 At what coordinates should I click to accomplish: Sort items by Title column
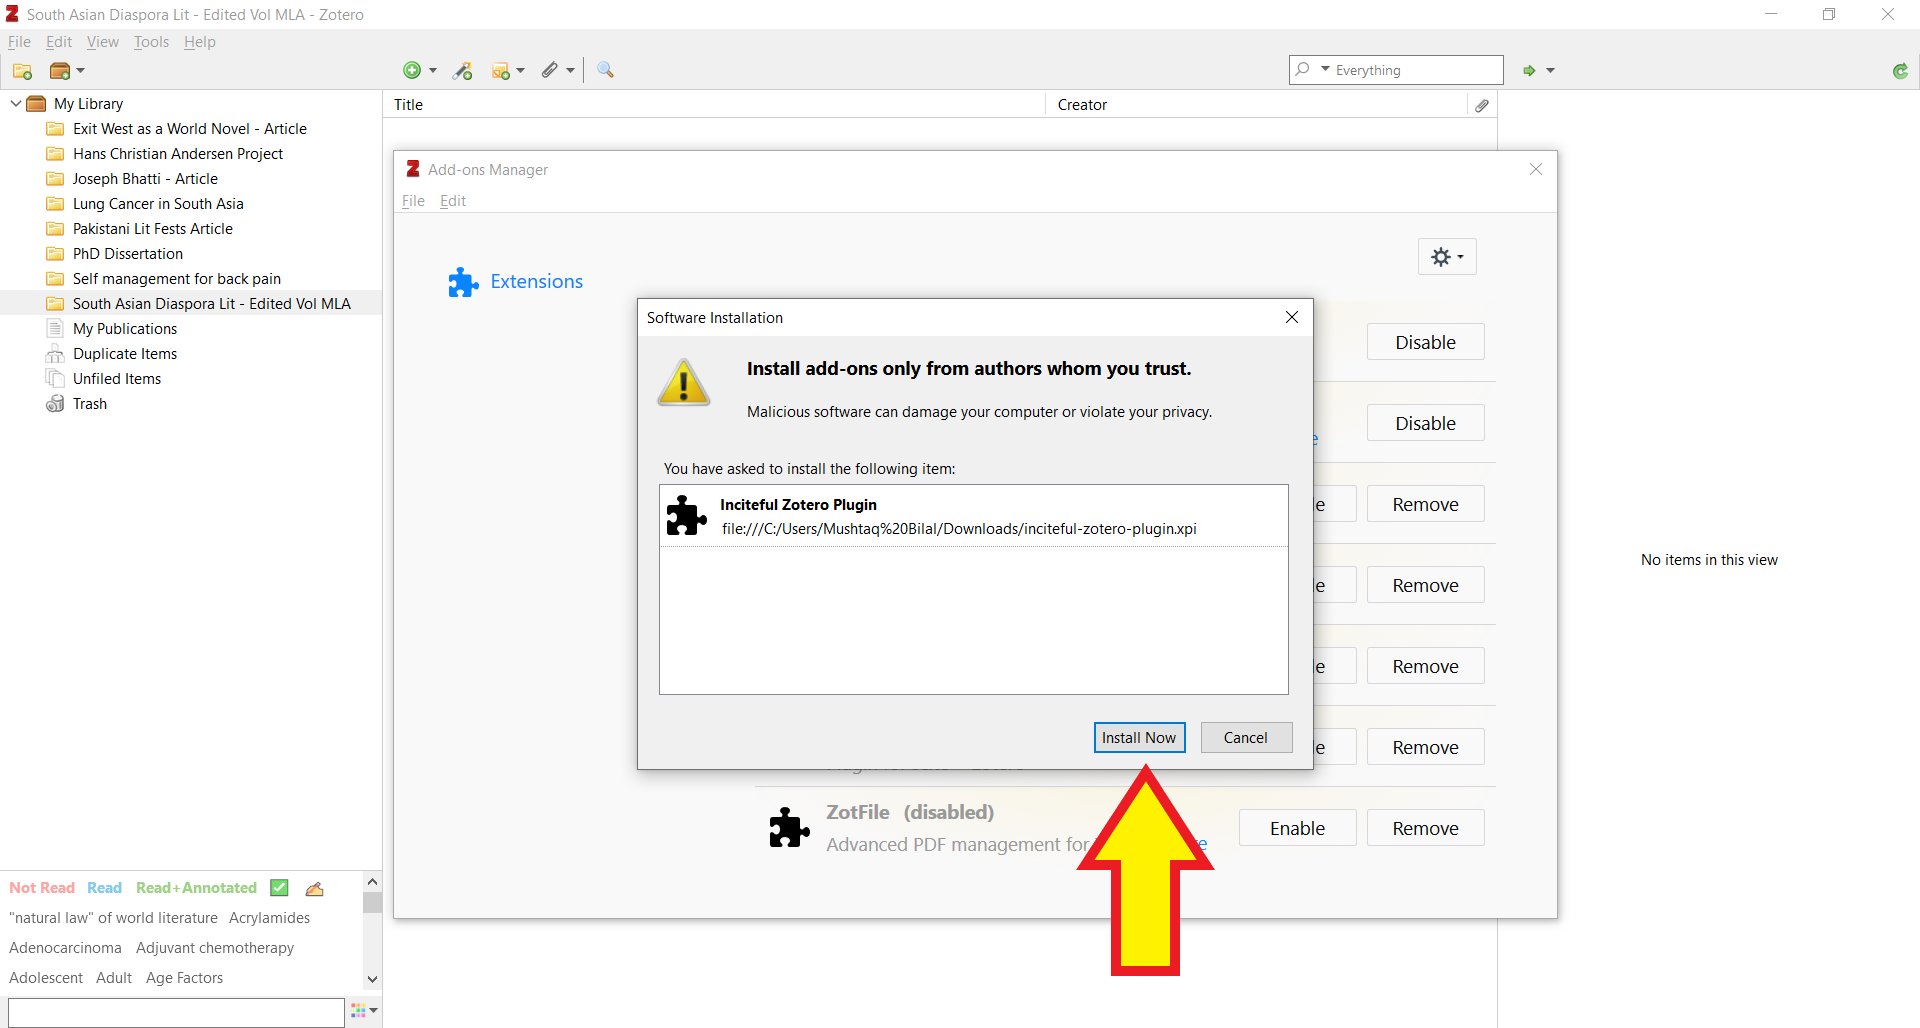713,105
